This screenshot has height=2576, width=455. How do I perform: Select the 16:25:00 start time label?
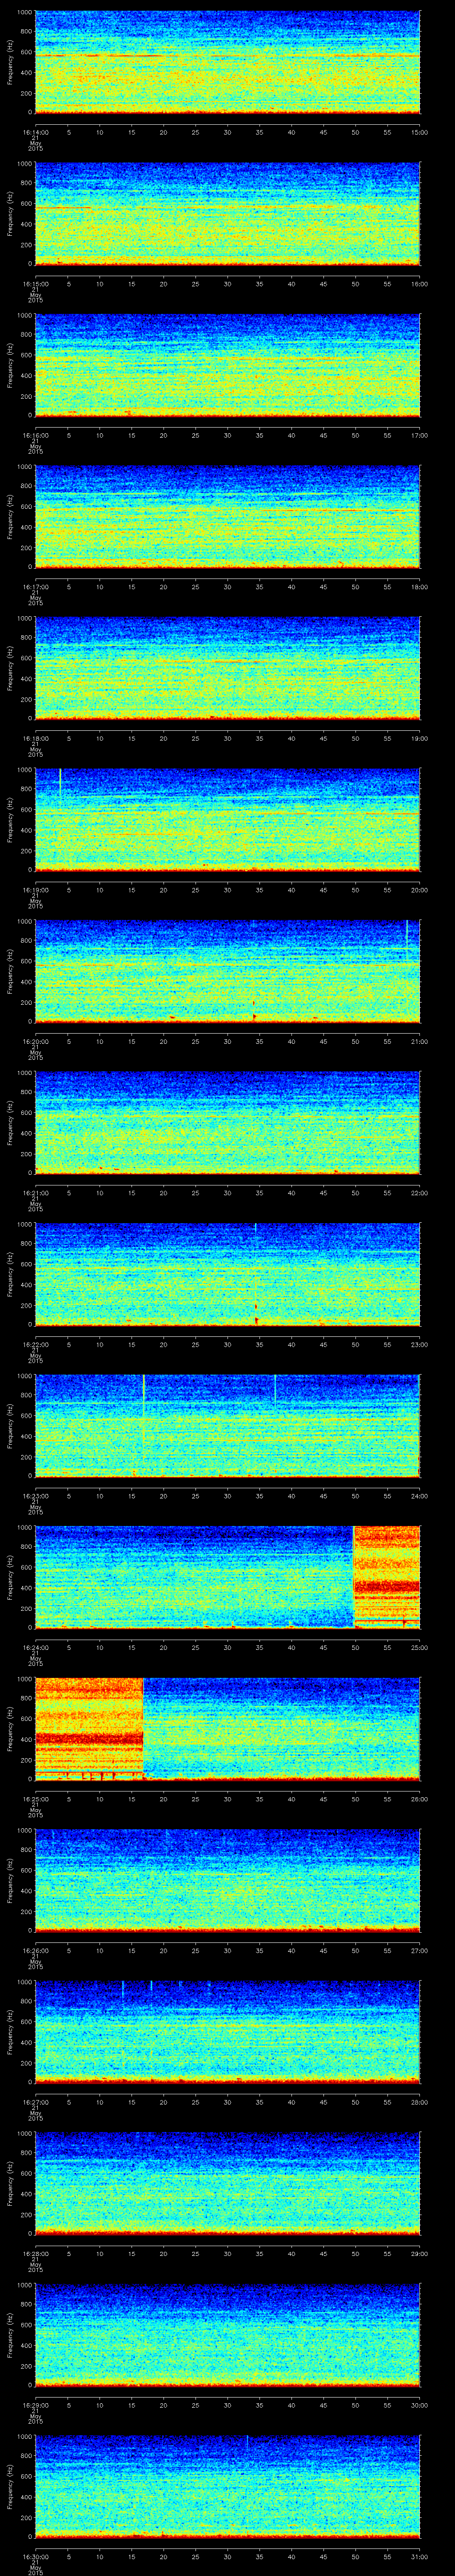click(35, 1798)
